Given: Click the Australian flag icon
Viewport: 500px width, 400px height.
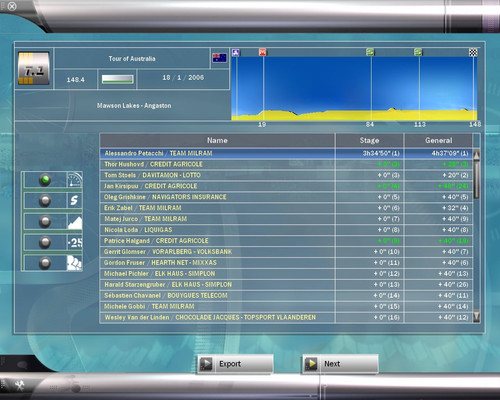Looking at the screenshot, I should [220, 58].
